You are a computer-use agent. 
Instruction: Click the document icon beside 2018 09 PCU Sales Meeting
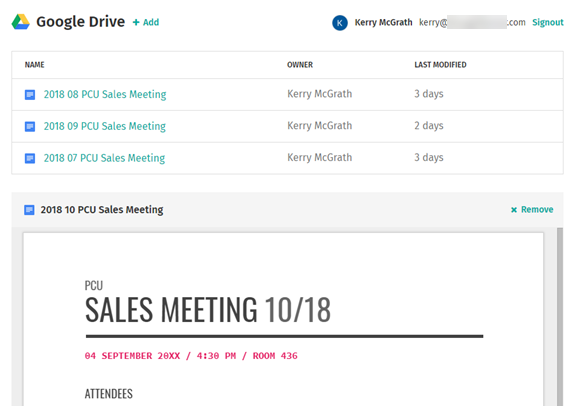30,127
